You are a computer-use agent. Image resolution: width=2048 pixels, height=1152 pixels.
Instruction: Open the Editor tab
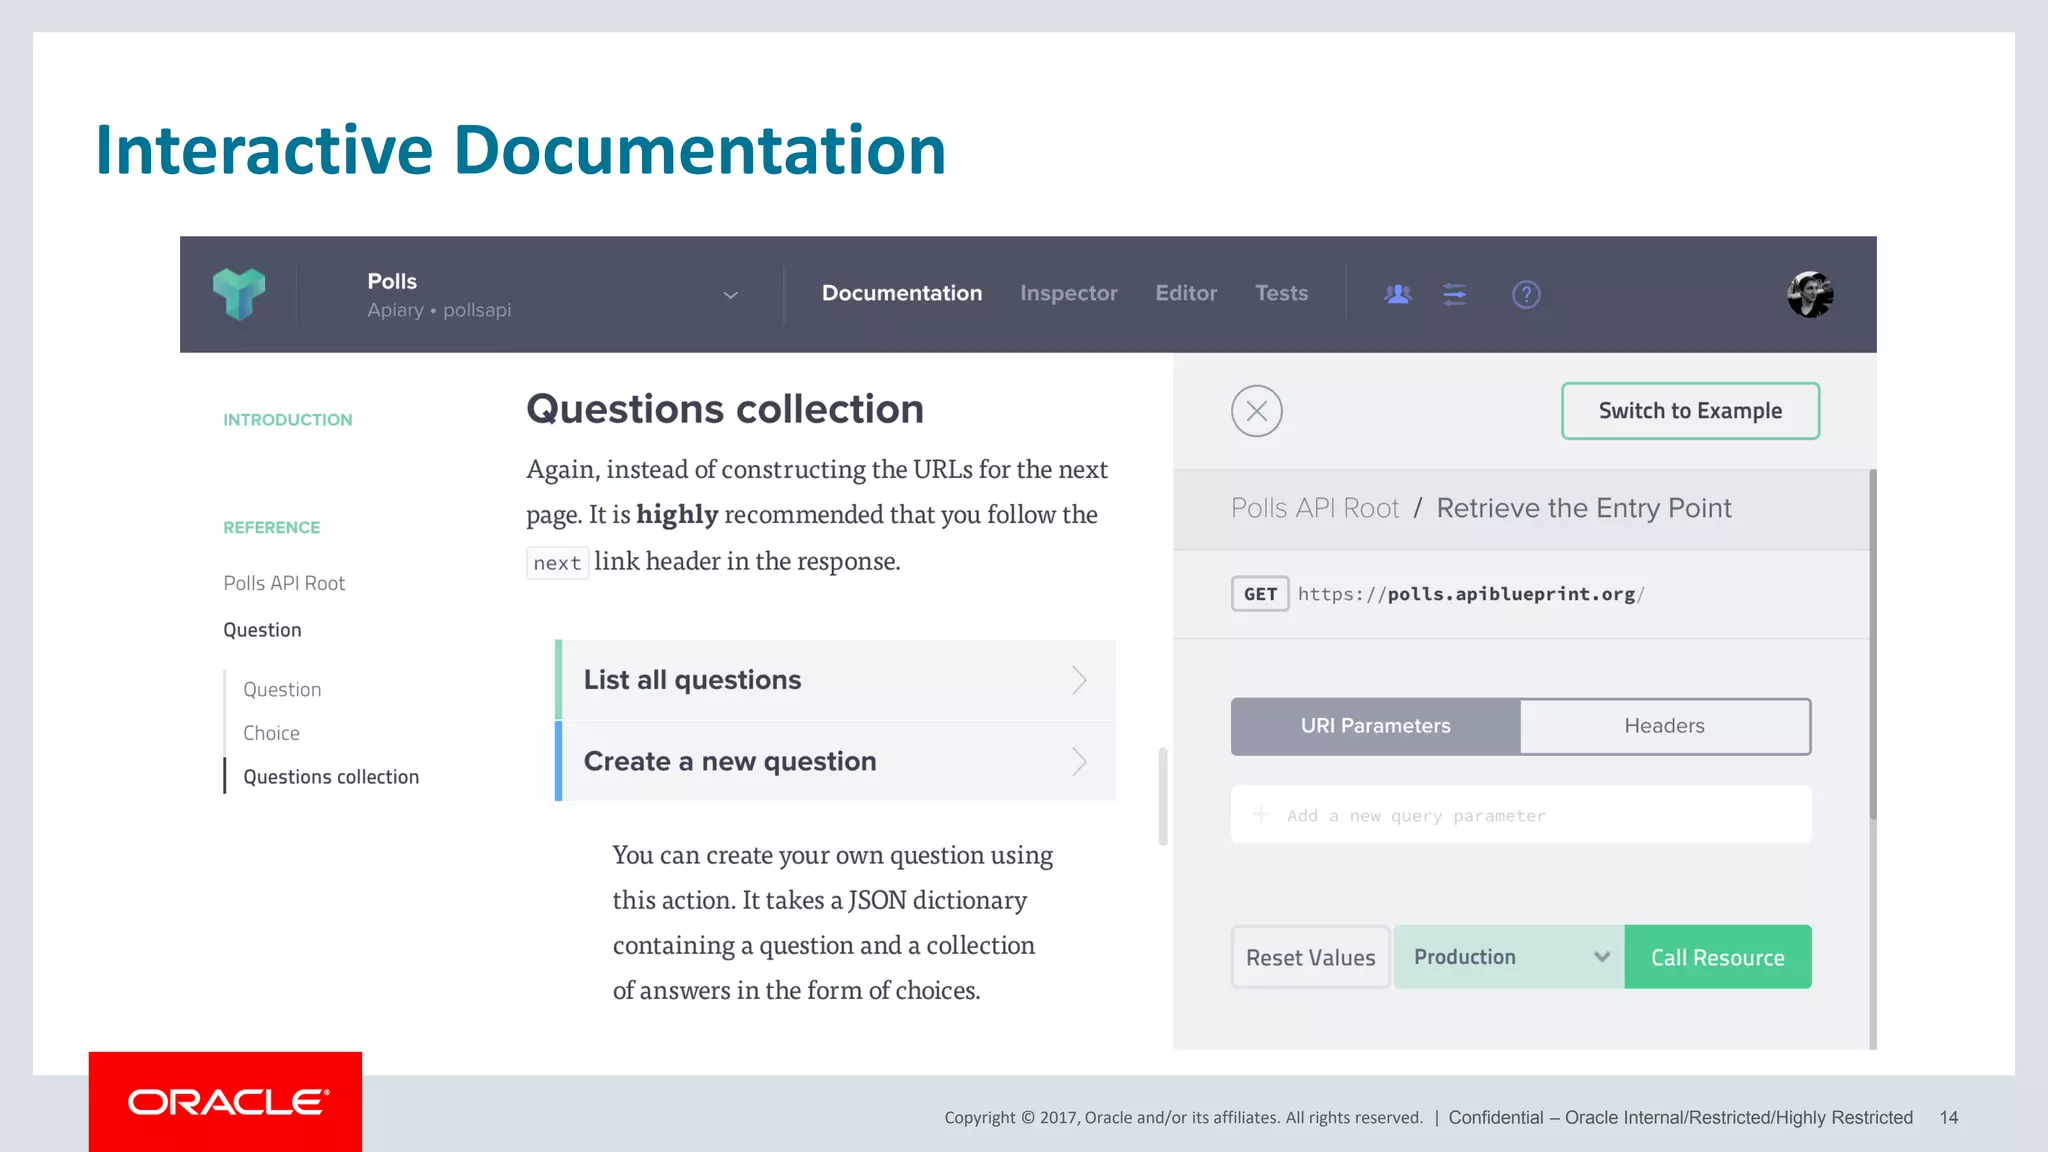1186,293
